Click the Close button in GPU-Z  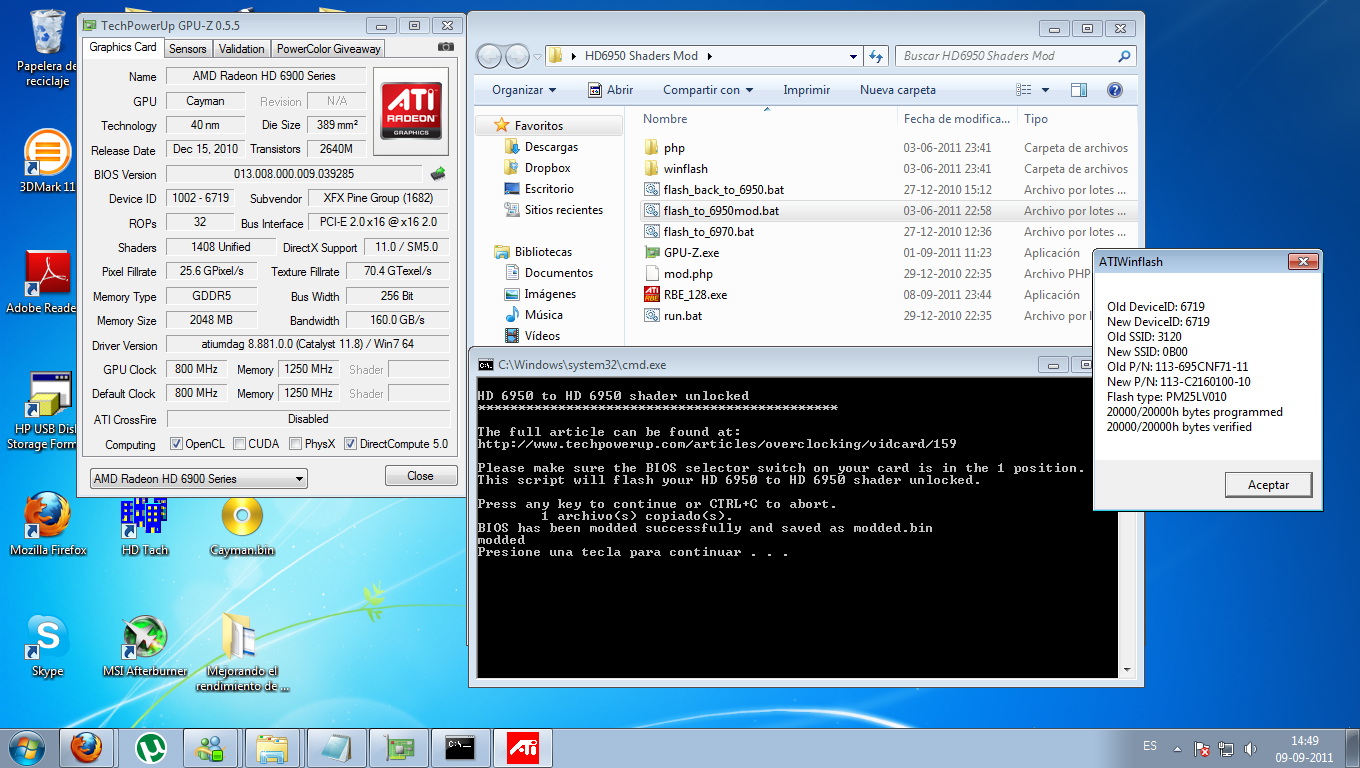pyautogui.click(x=421, y=476)
